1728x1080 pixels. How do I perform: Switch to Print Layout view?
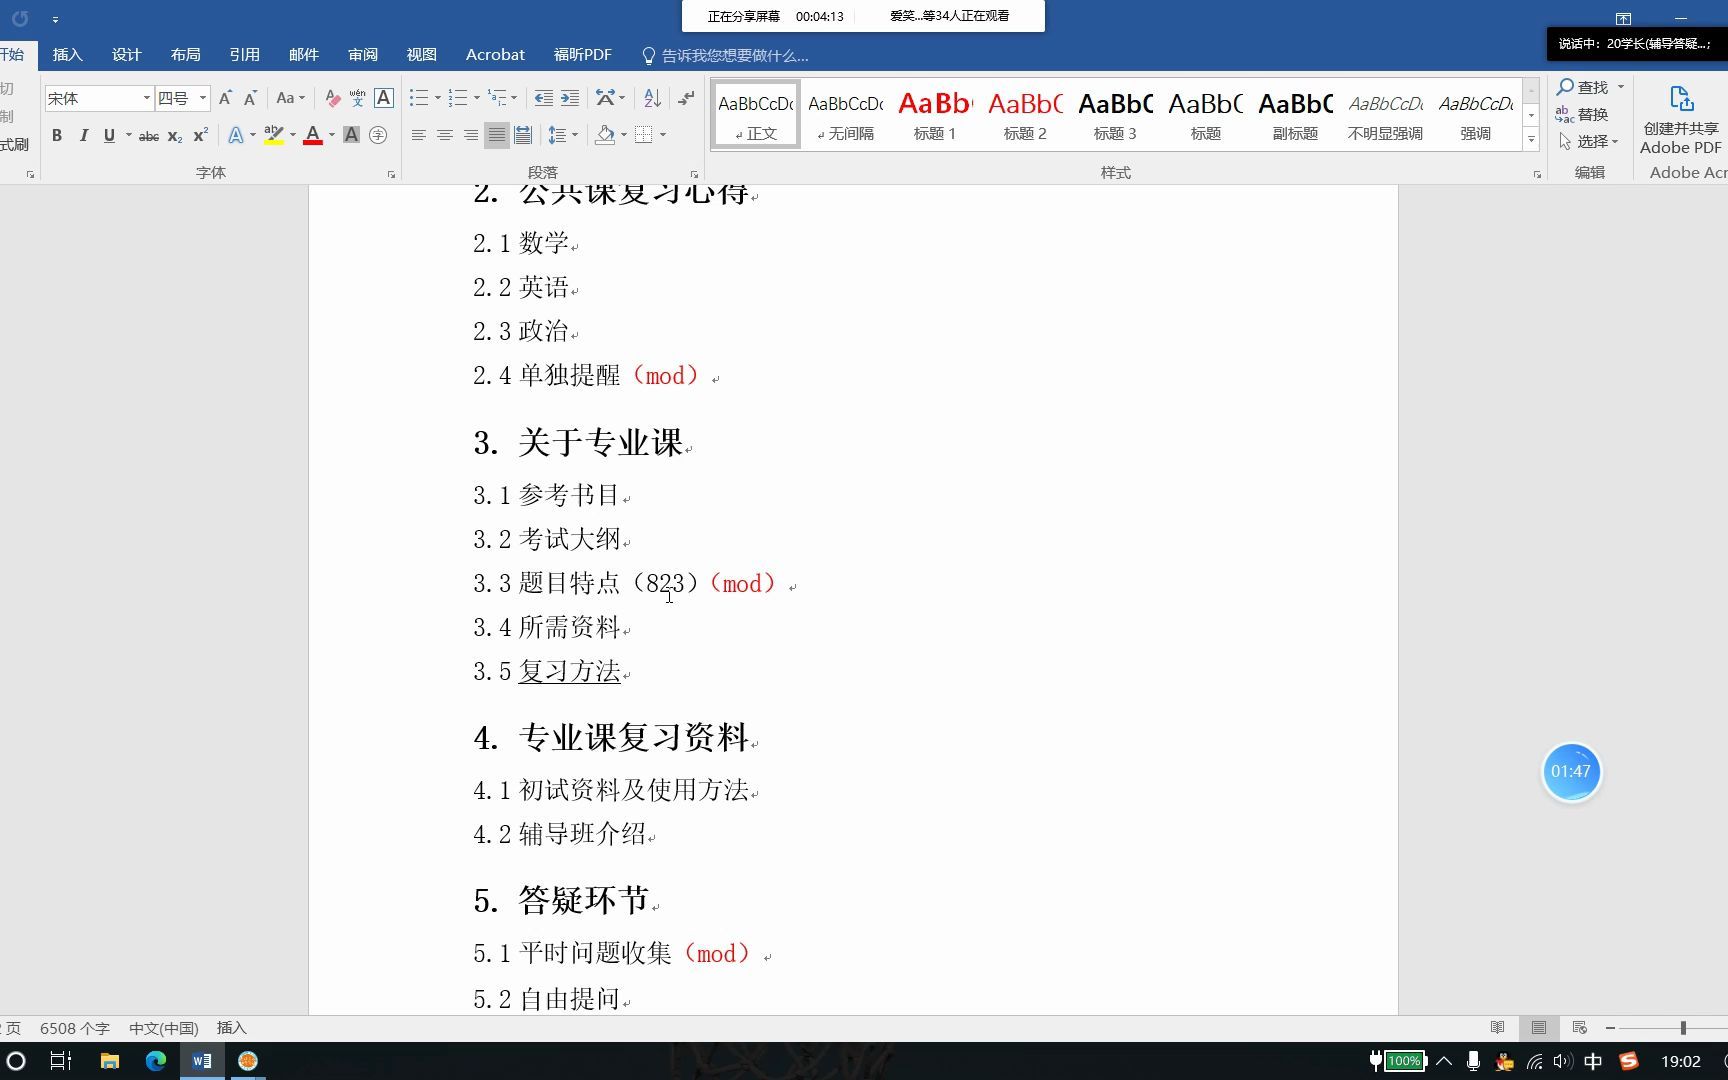(x=1539, y=1028)
